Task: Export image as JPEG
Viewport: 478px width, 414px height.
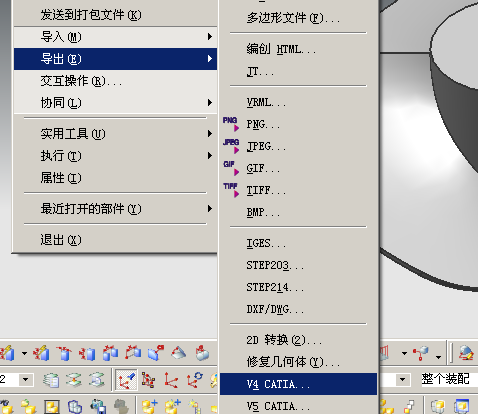Action: pyautogui.click(x=298, y=146)
